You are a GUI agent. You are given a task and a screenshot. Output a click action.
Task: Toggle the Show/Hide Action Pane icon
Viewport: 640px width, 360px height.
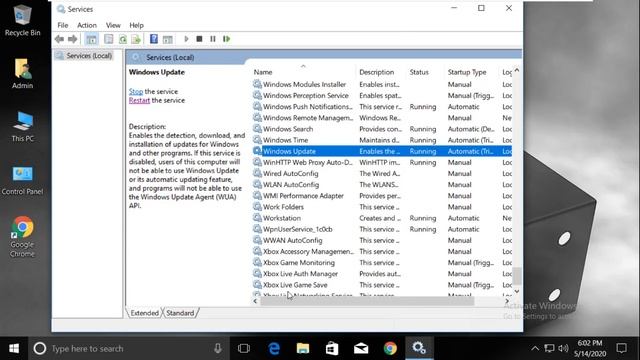pyautogui.click(x=167, y=39)
